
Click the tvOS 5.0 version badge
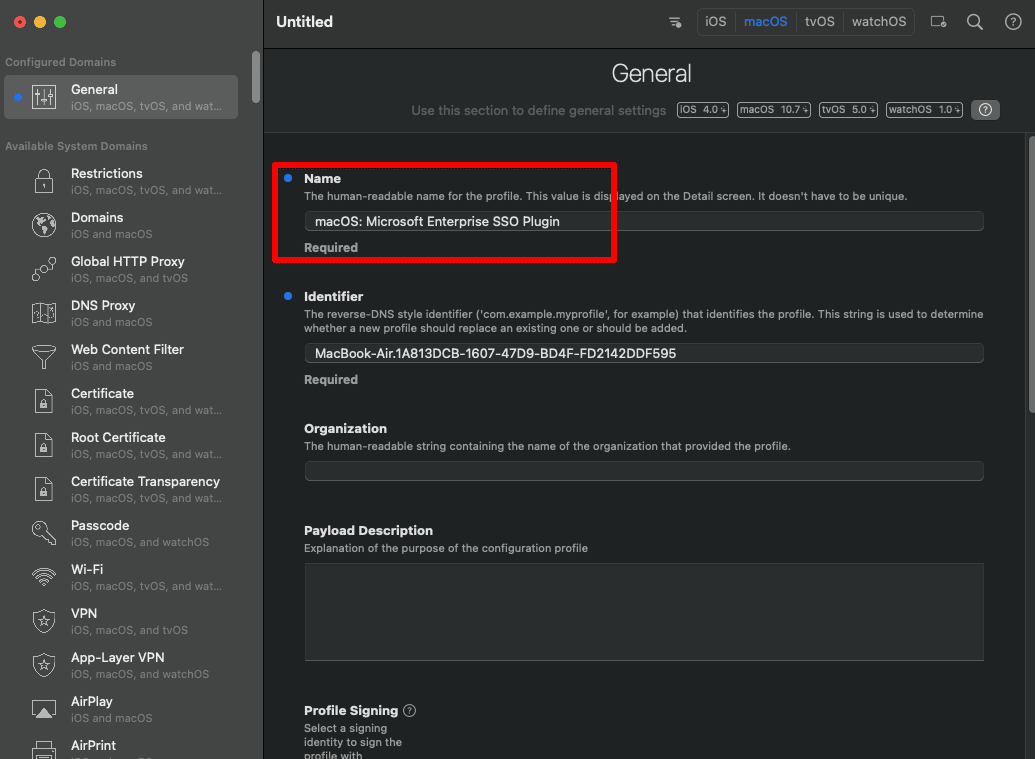(x=848, y=110)
